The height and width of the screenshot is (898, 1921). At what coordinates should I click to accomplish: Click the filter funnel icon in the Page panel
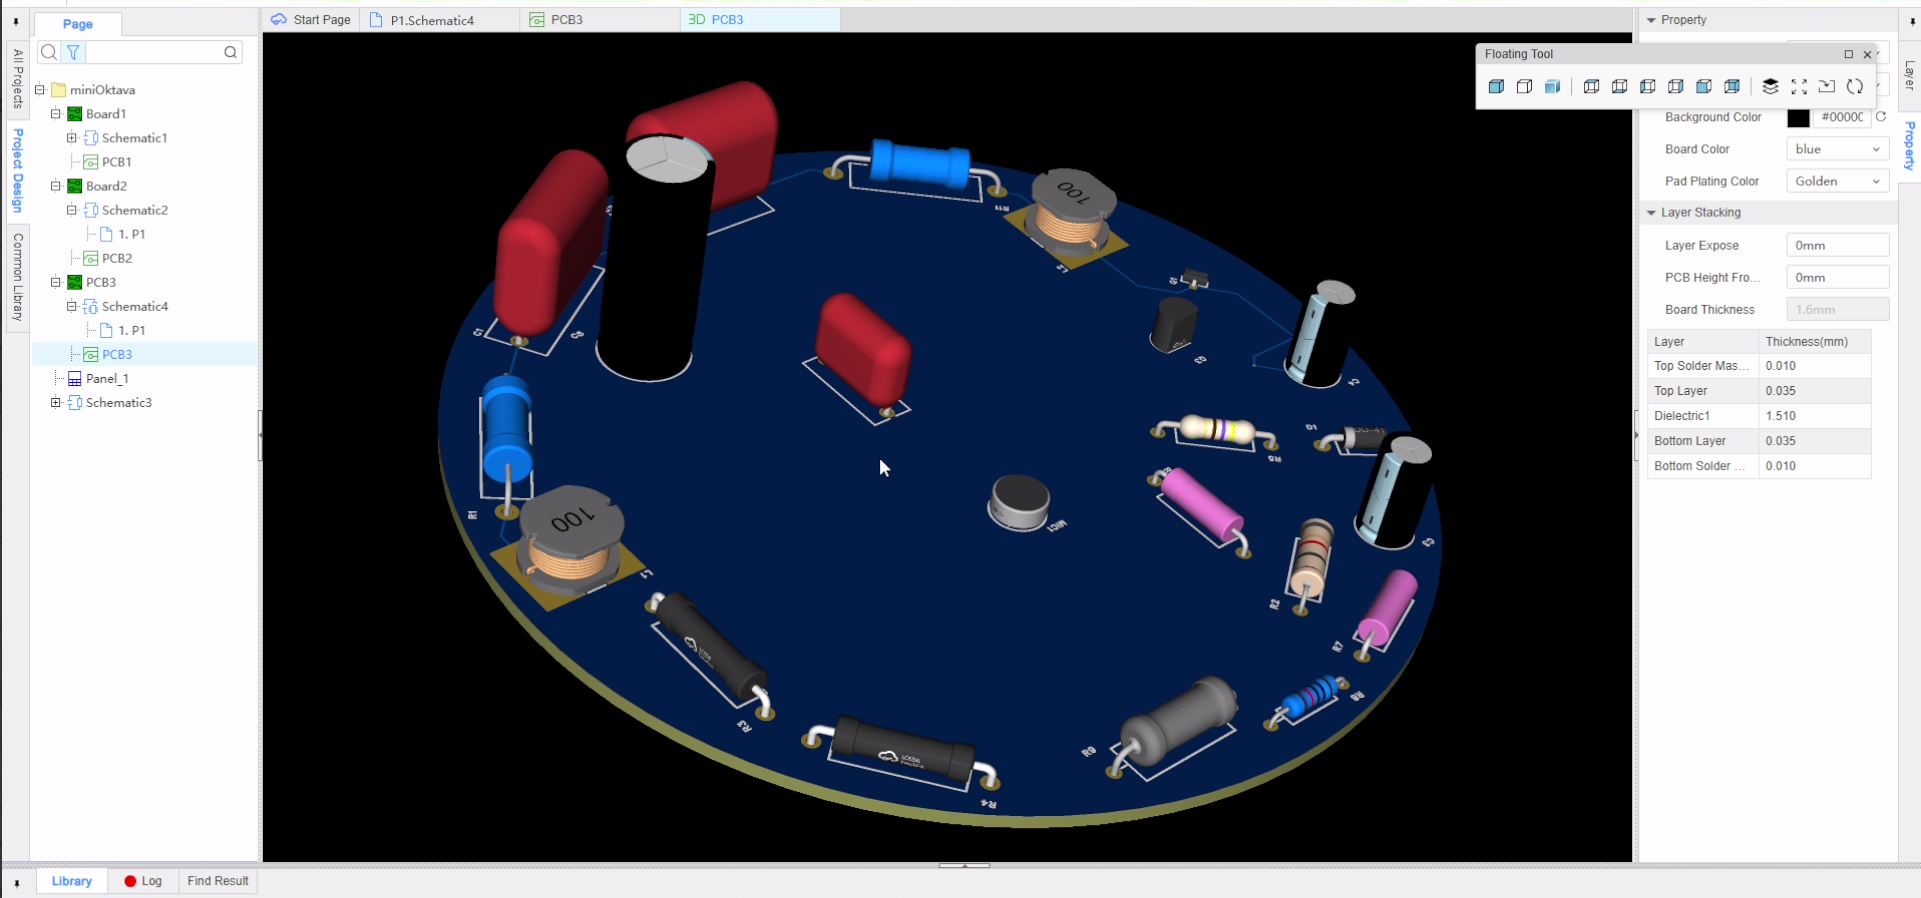(x=73, y=52)
